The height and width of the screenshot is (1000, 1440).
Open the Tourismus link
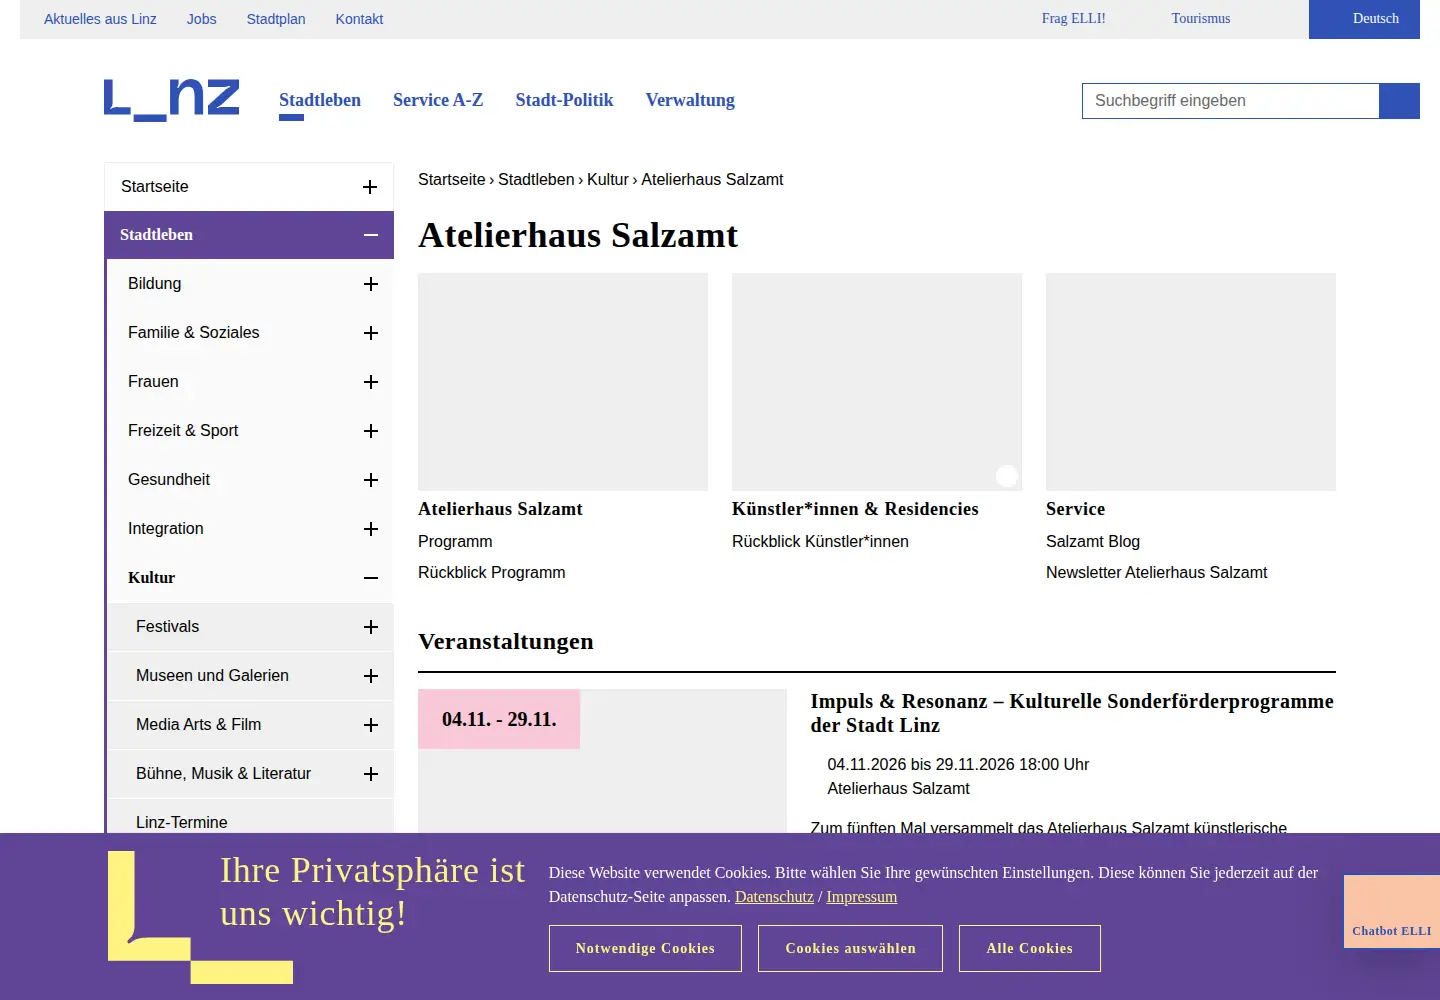(1201, 18)
